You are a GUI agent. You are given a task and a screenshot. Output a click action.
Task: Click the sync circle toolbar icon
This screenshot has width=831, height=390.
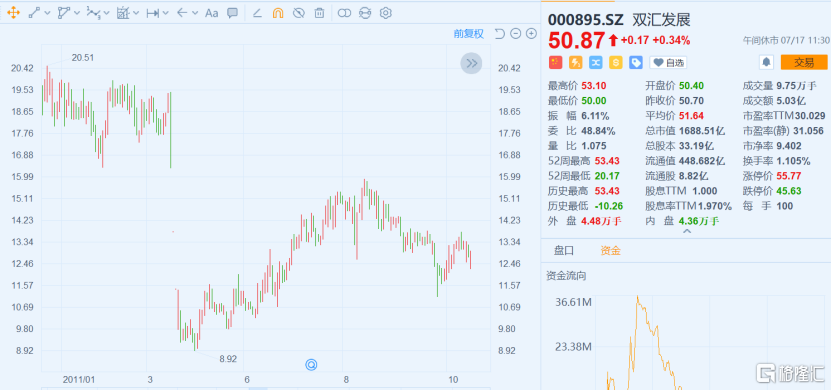click(x=365, y=13)
